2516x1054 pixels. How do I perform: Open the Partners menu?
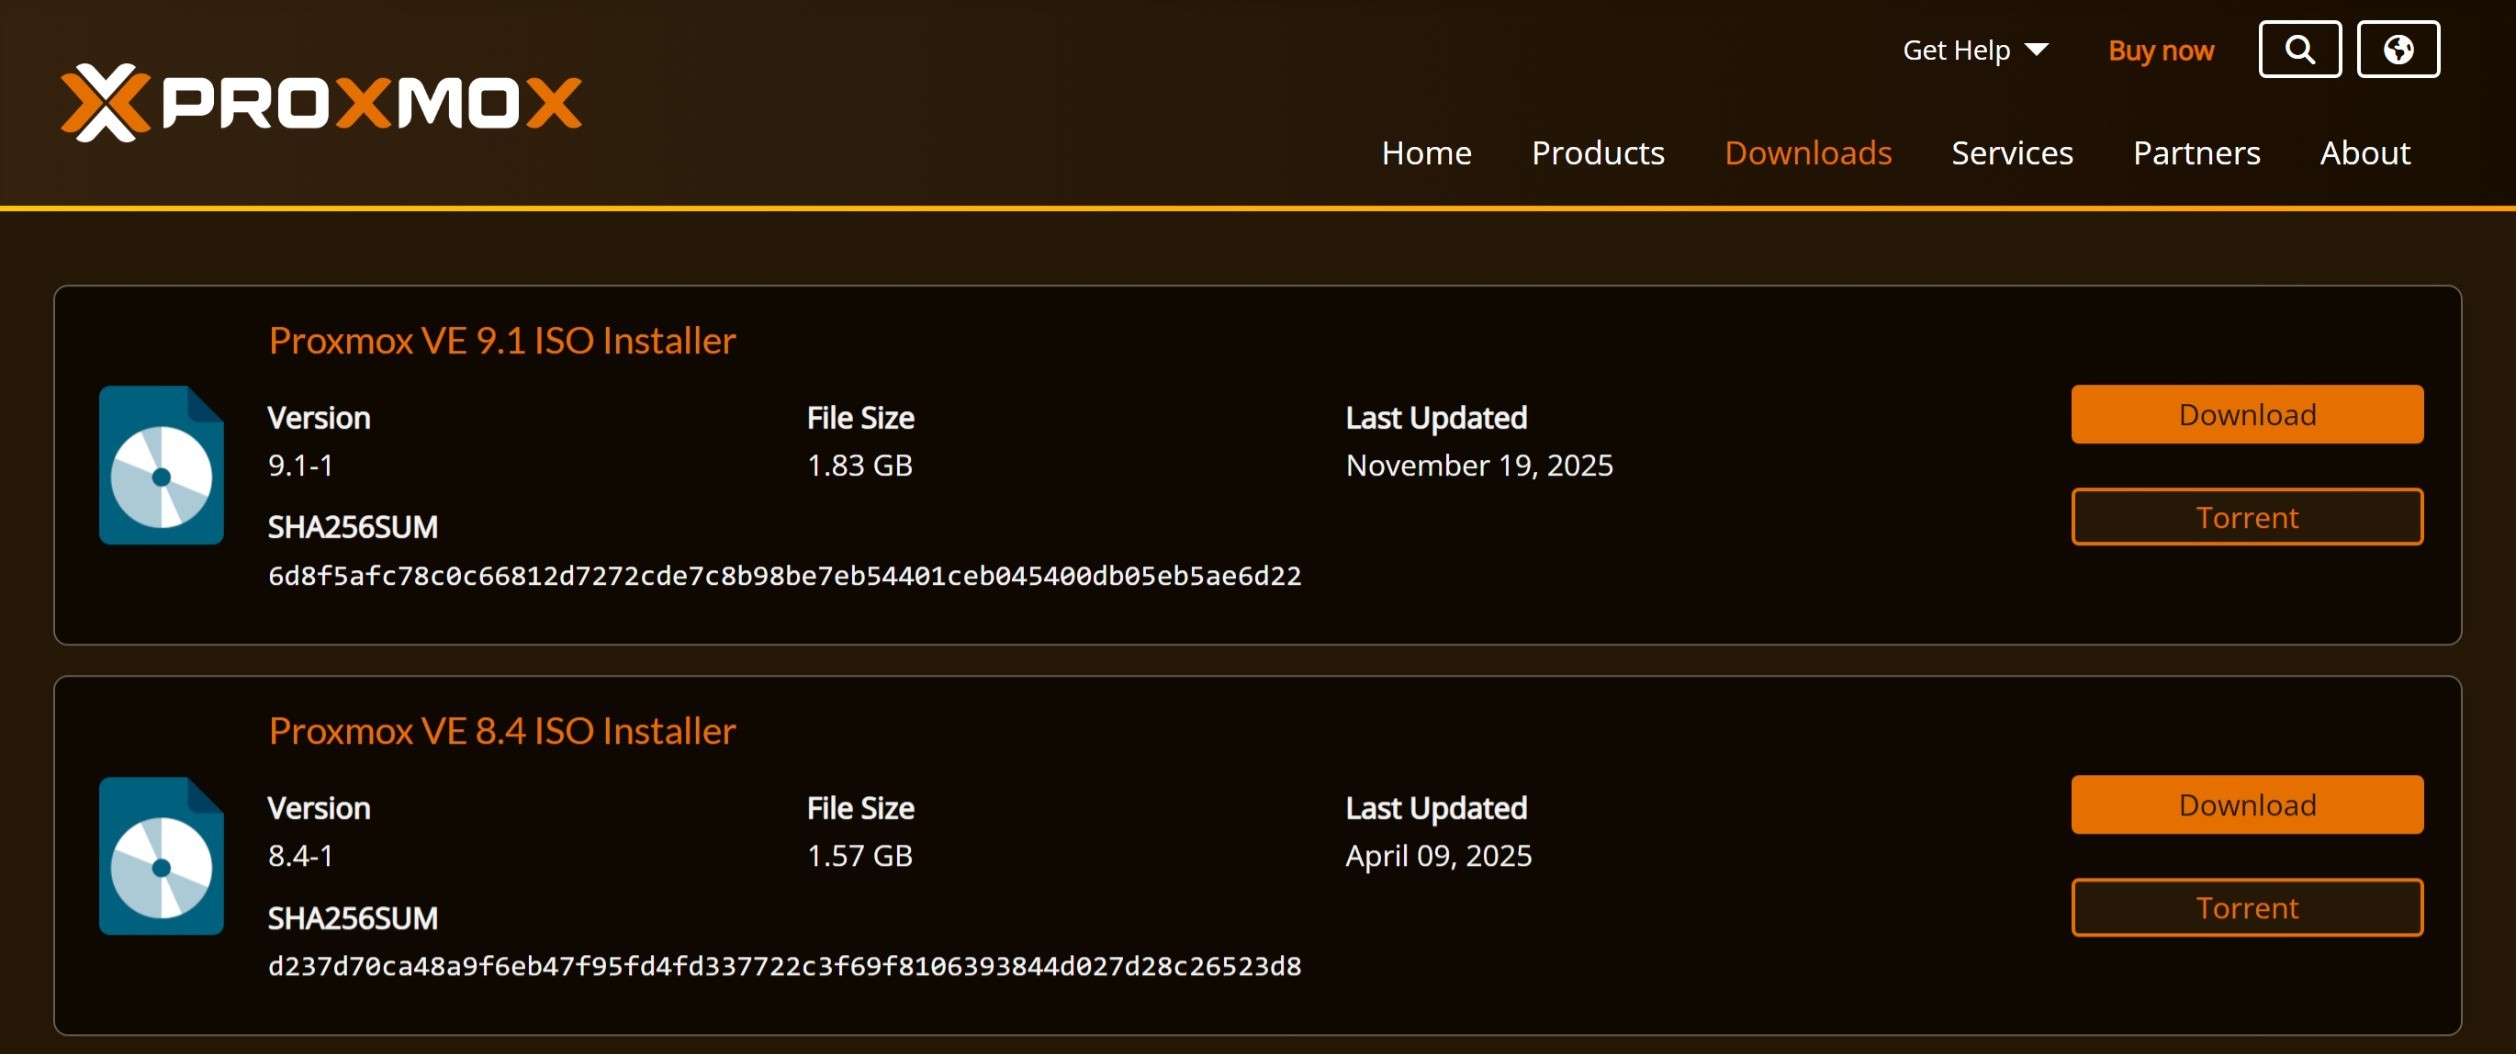click(x=2196, y=153)
